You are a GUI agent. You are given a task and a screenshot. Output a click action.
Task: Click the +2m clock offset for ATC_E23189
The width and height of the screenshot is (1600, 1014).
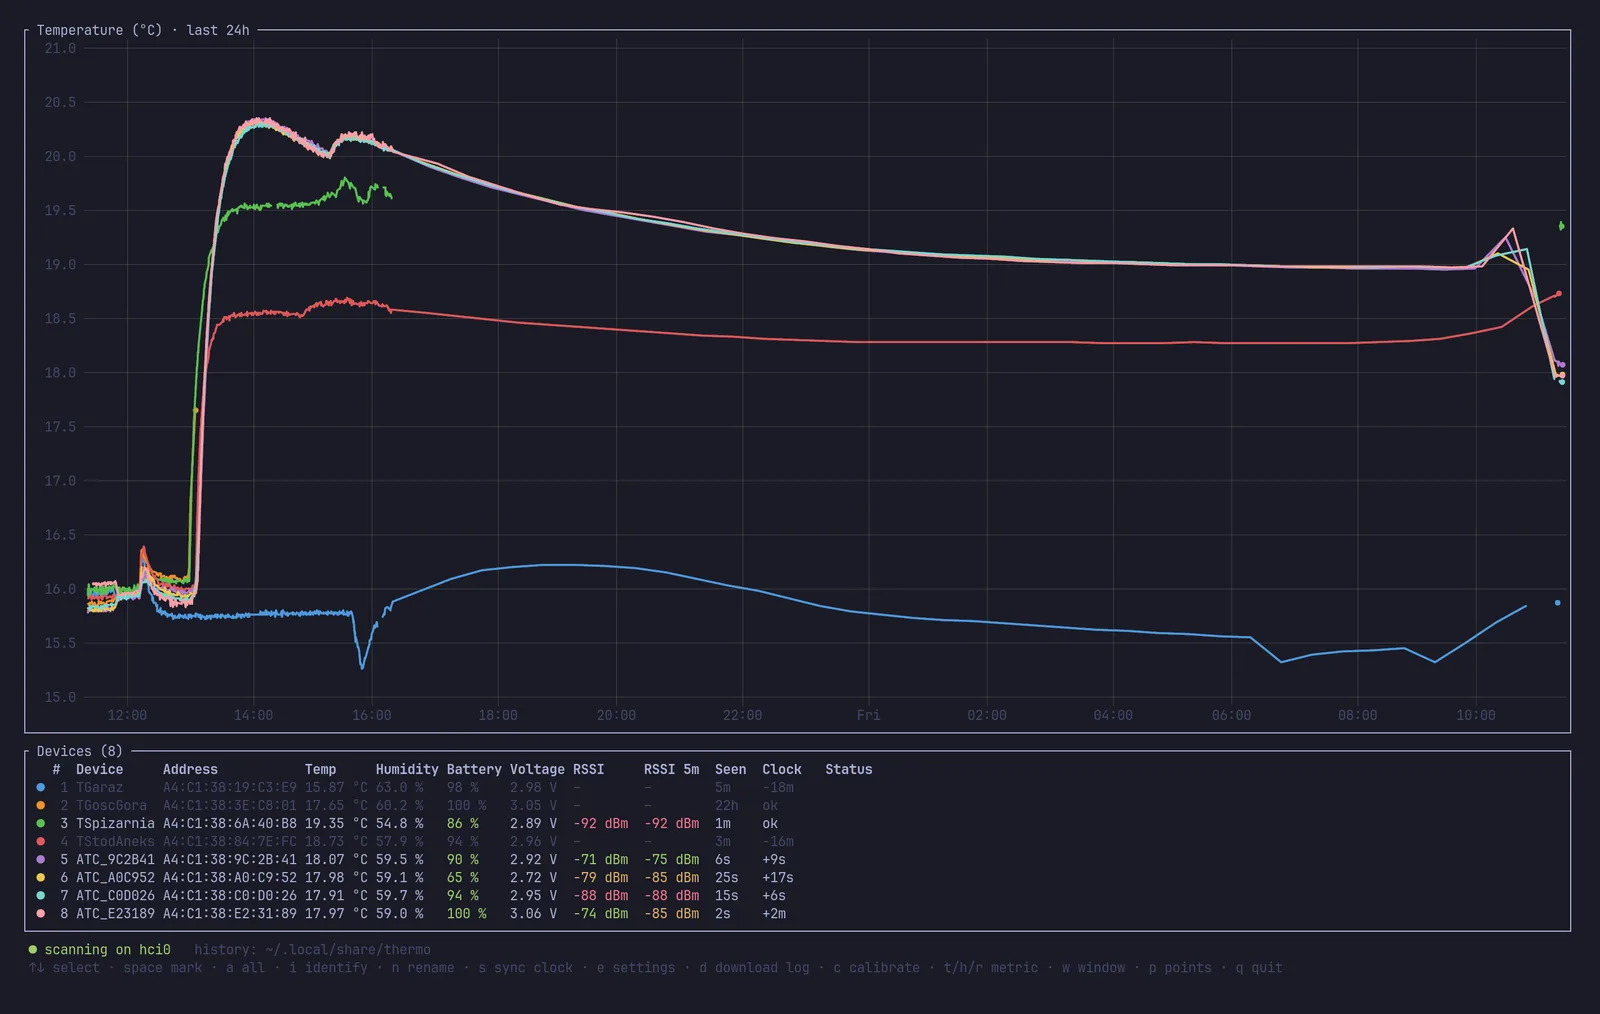click(774, 913)
